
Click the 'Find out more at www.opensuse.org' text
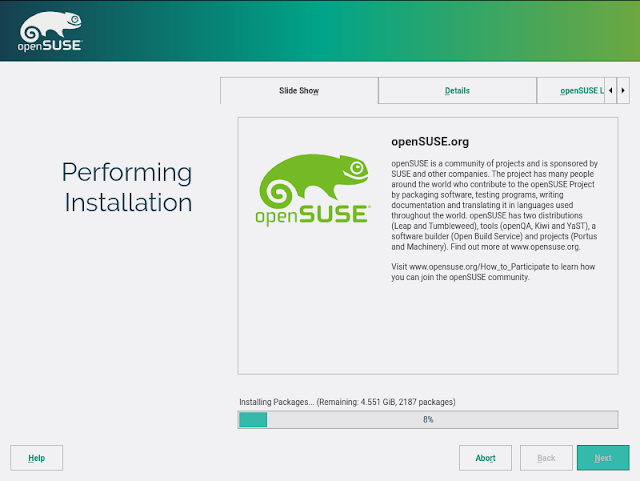pos(515,247)
